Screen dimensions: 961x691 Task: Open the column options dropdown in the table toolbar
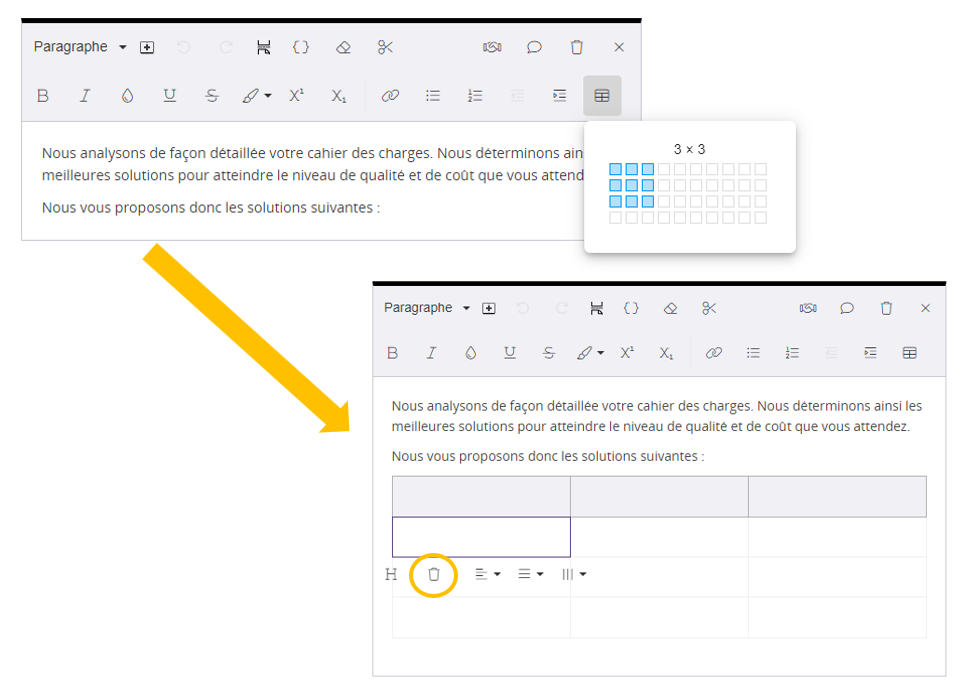pyautogui.click(x=573, y=574)
